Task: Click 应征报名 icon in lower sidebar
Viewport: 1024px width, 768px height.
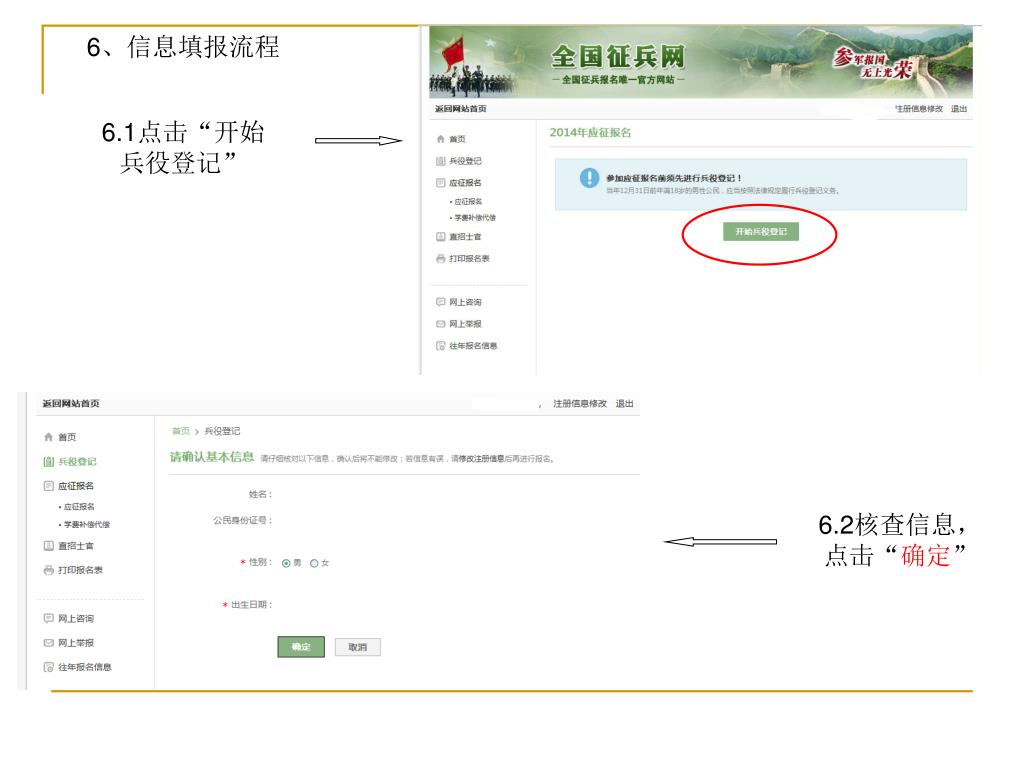Action: (x=48, y=486)
